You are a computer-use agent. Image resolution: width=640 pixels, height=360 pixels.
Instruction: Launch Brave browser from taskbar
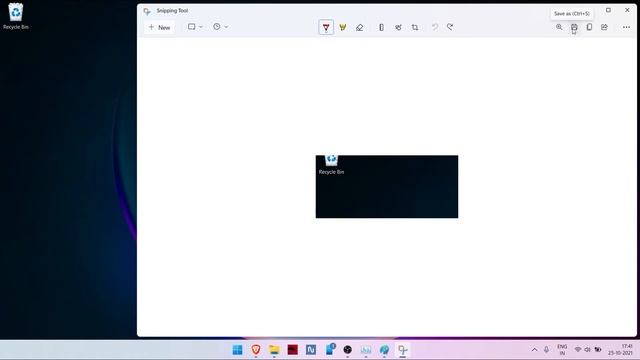pos(256,350)
